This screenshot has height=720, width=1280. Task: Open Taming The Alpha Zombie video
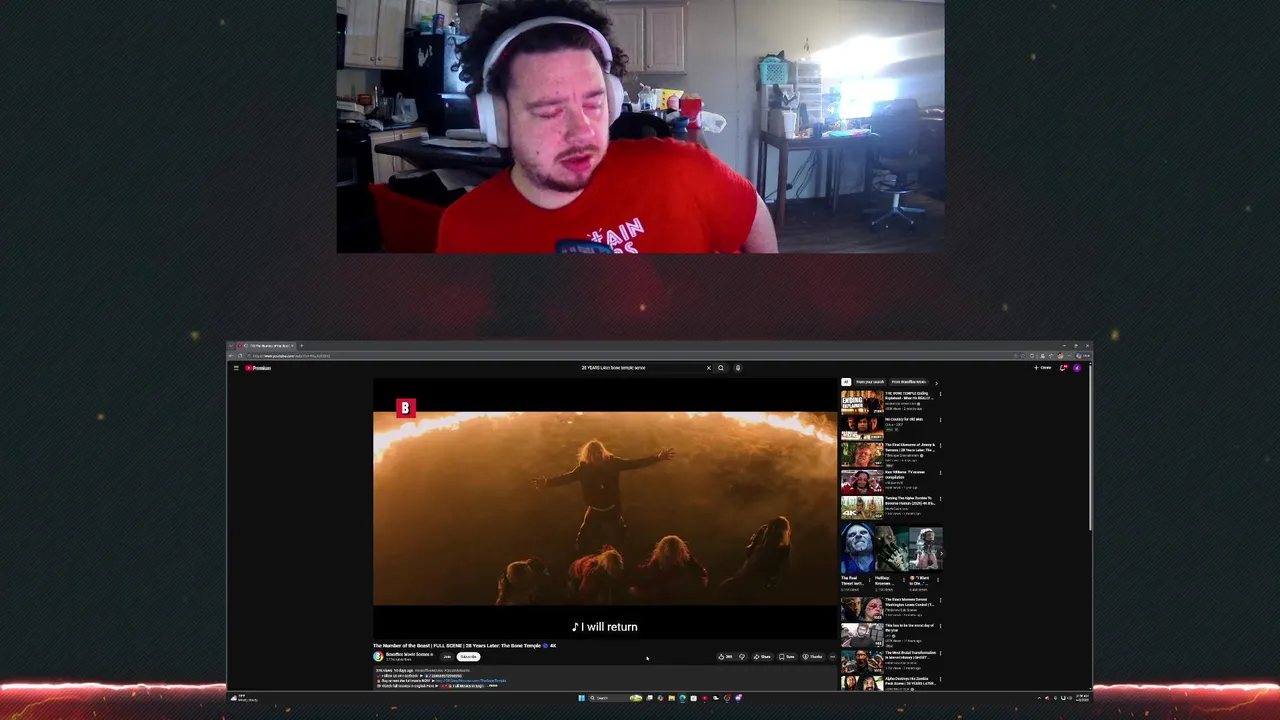click(861, 508)
